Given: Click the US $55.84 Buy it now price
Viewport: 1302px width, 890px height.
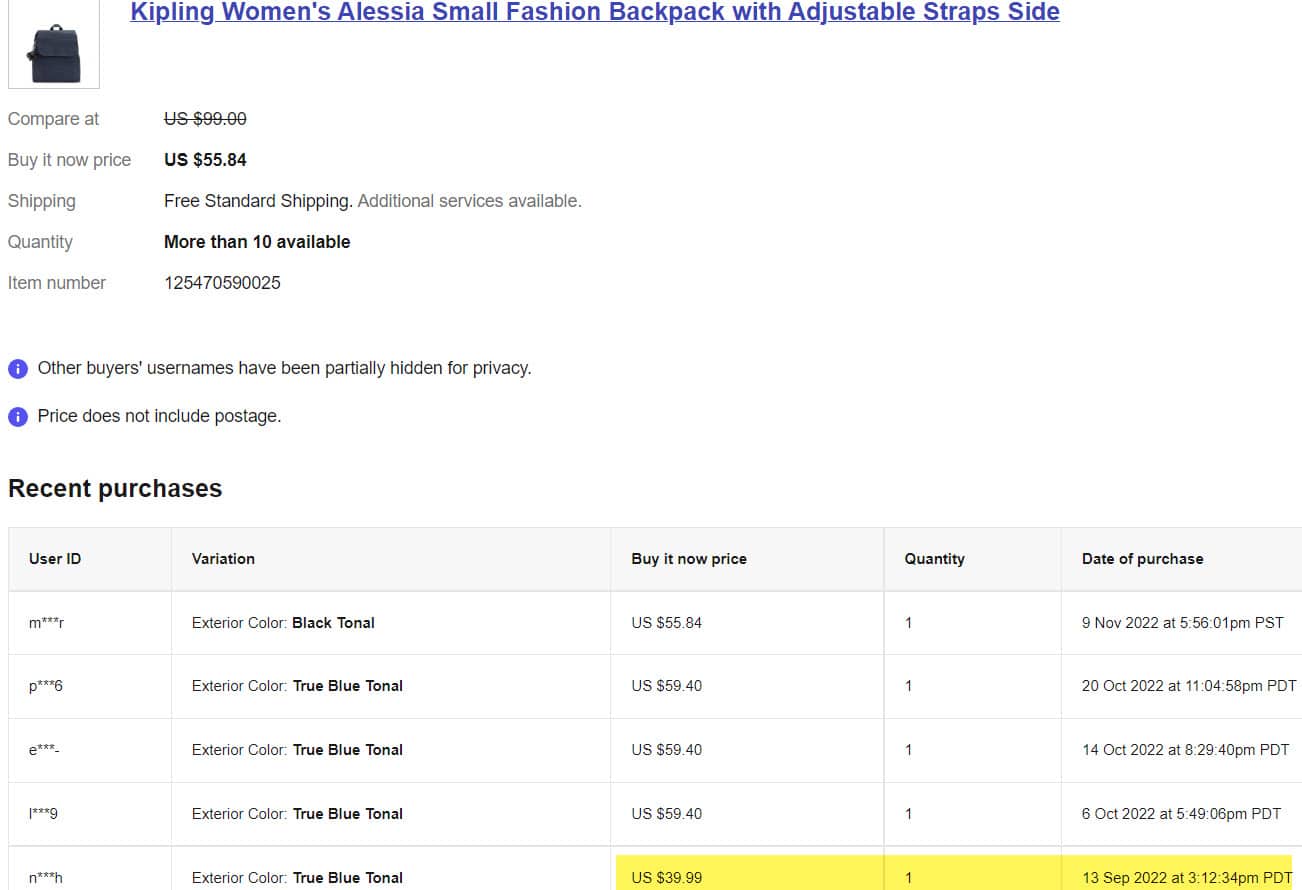Looking at the screenshot, I should pos(205,160).
